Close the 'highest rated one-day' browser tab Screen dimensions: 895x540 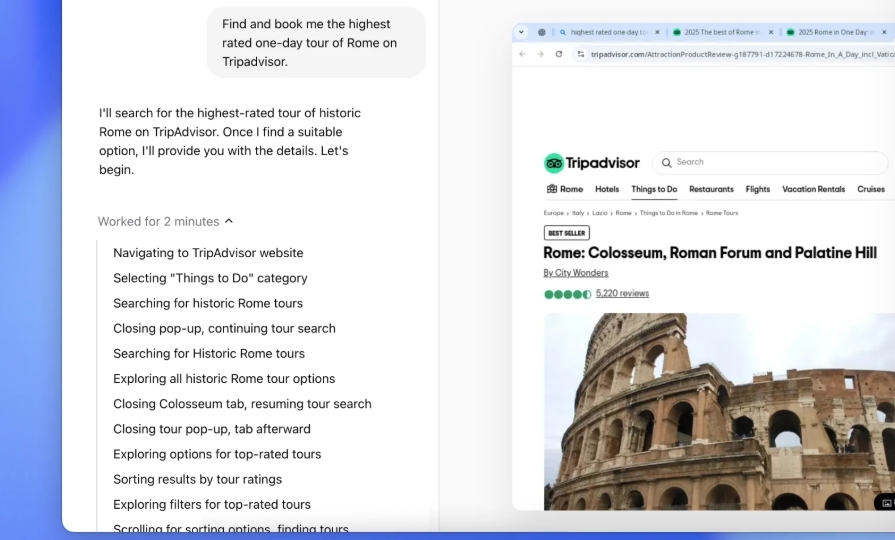coord(657,32)
